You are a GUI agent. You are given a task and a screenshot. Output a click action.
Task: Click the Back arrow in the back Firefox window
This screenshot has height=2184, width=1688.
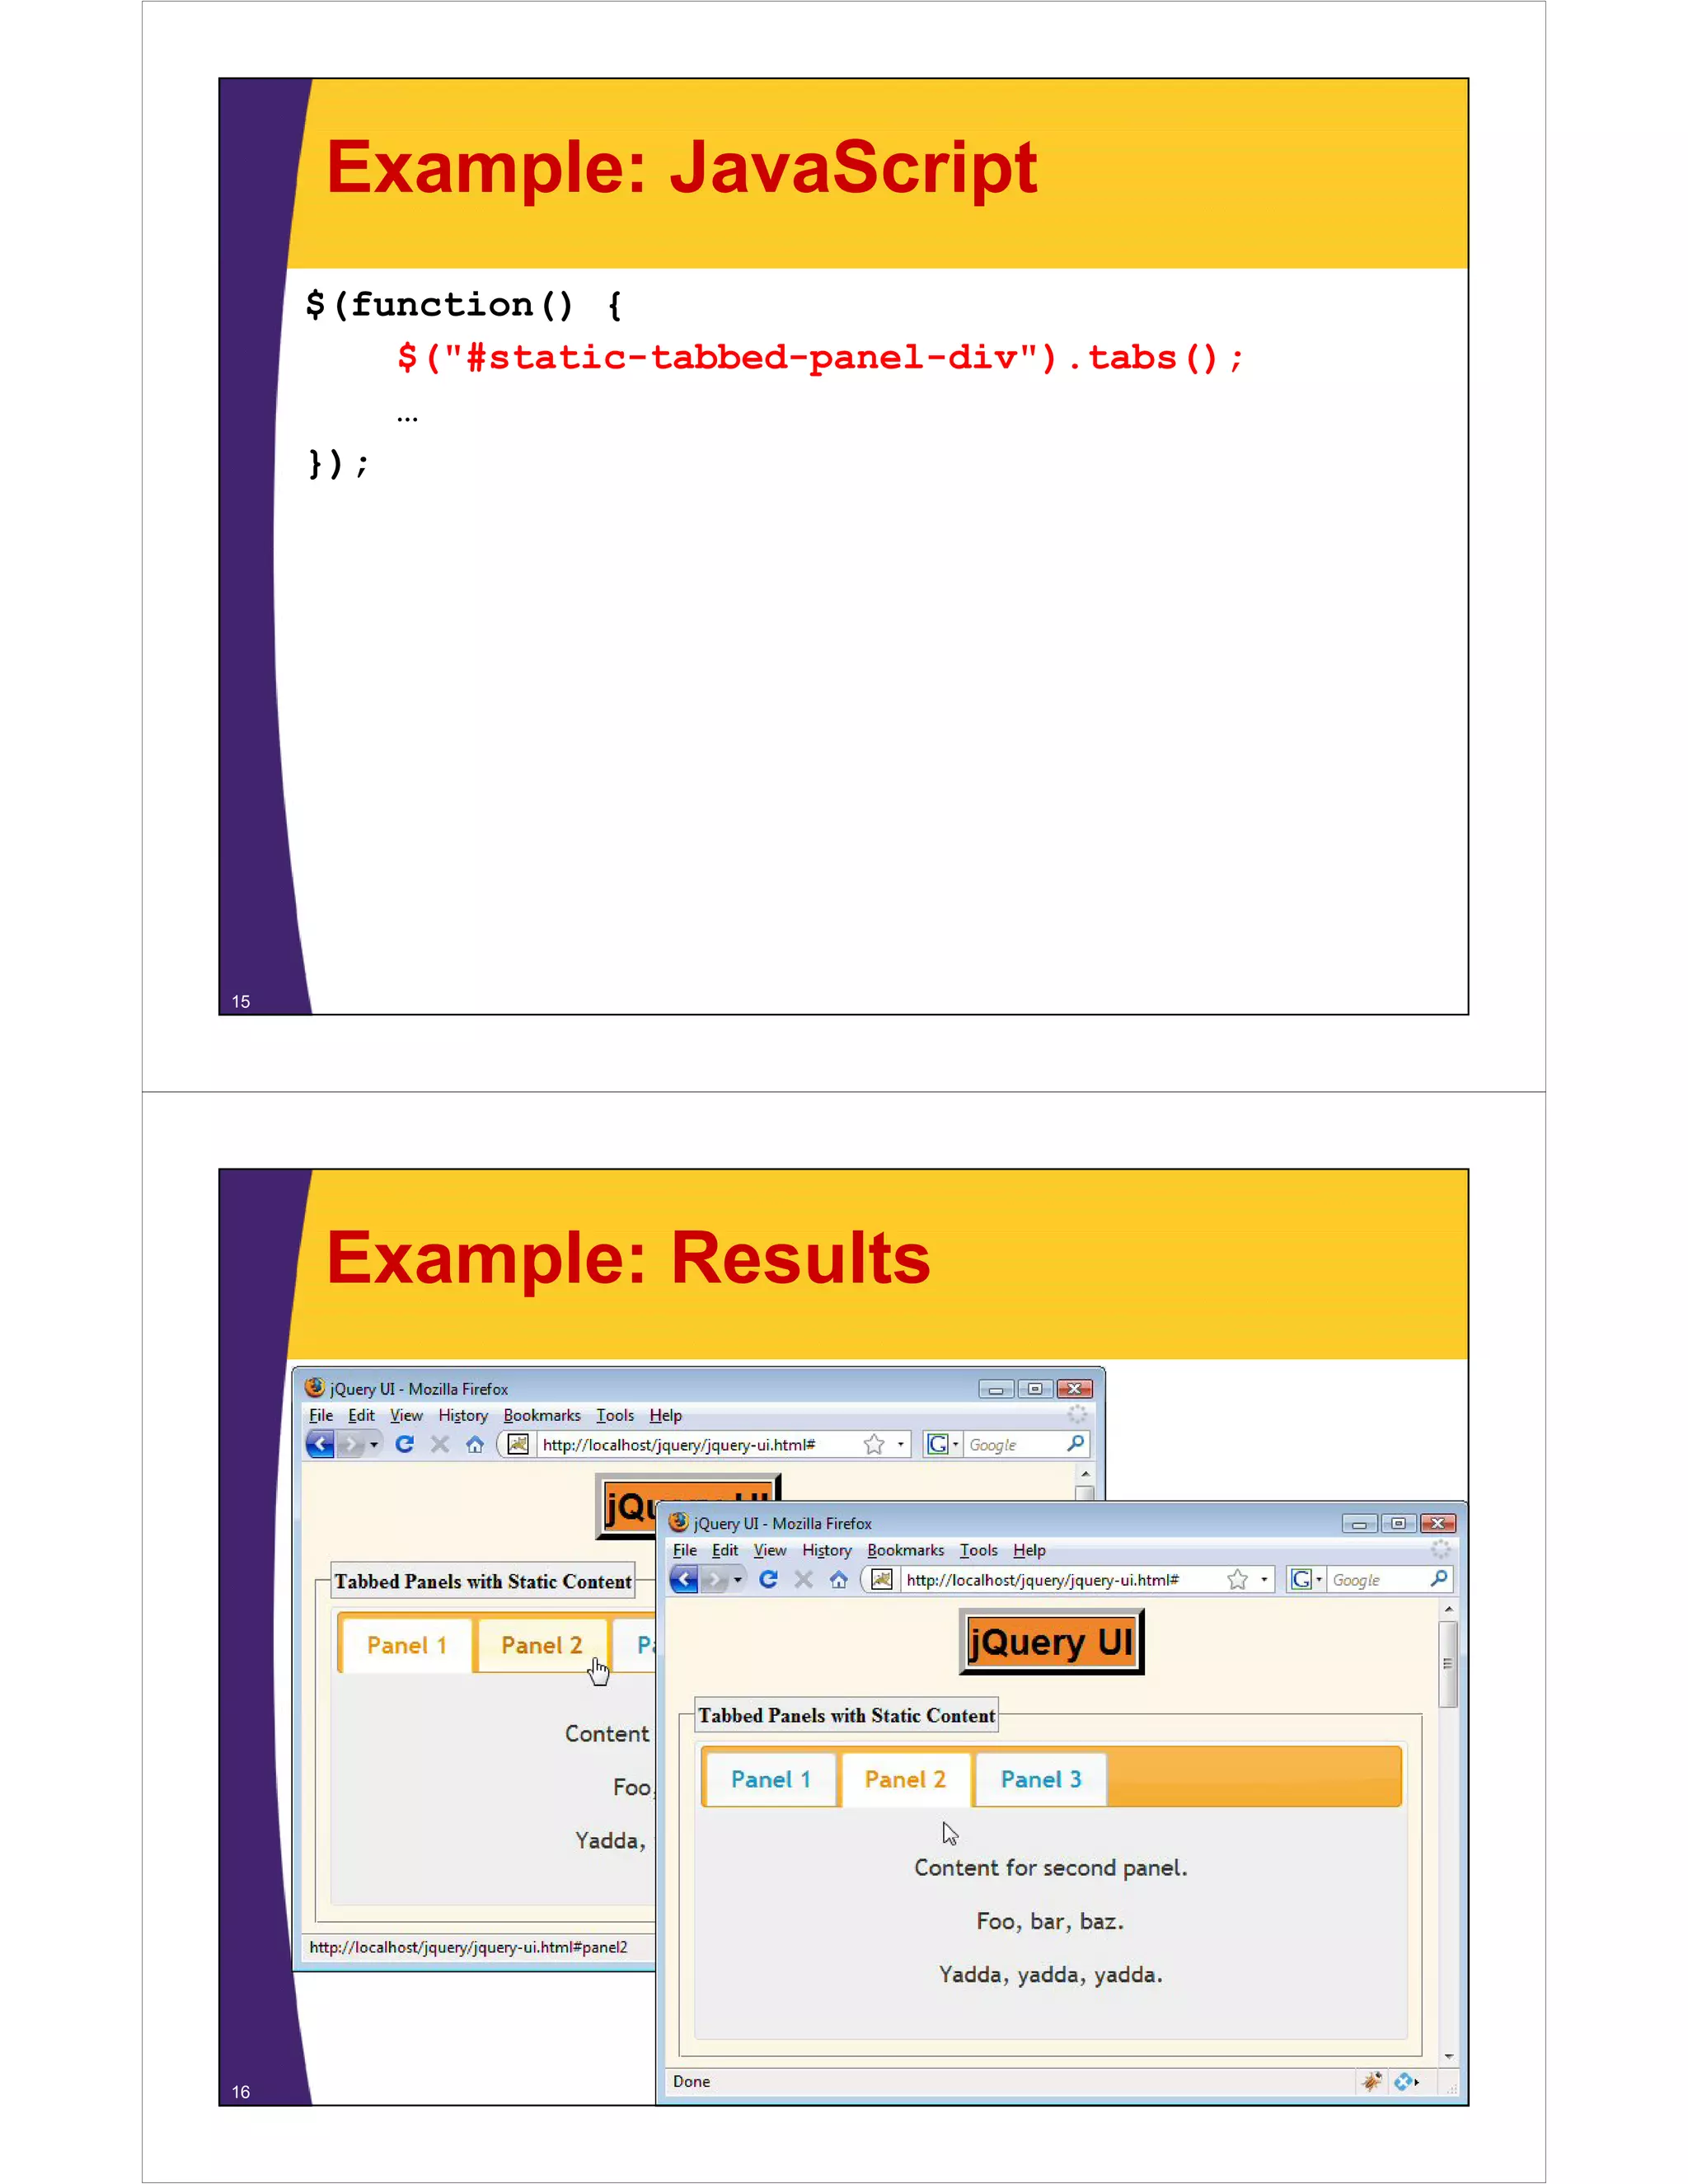coord(320,1444)
